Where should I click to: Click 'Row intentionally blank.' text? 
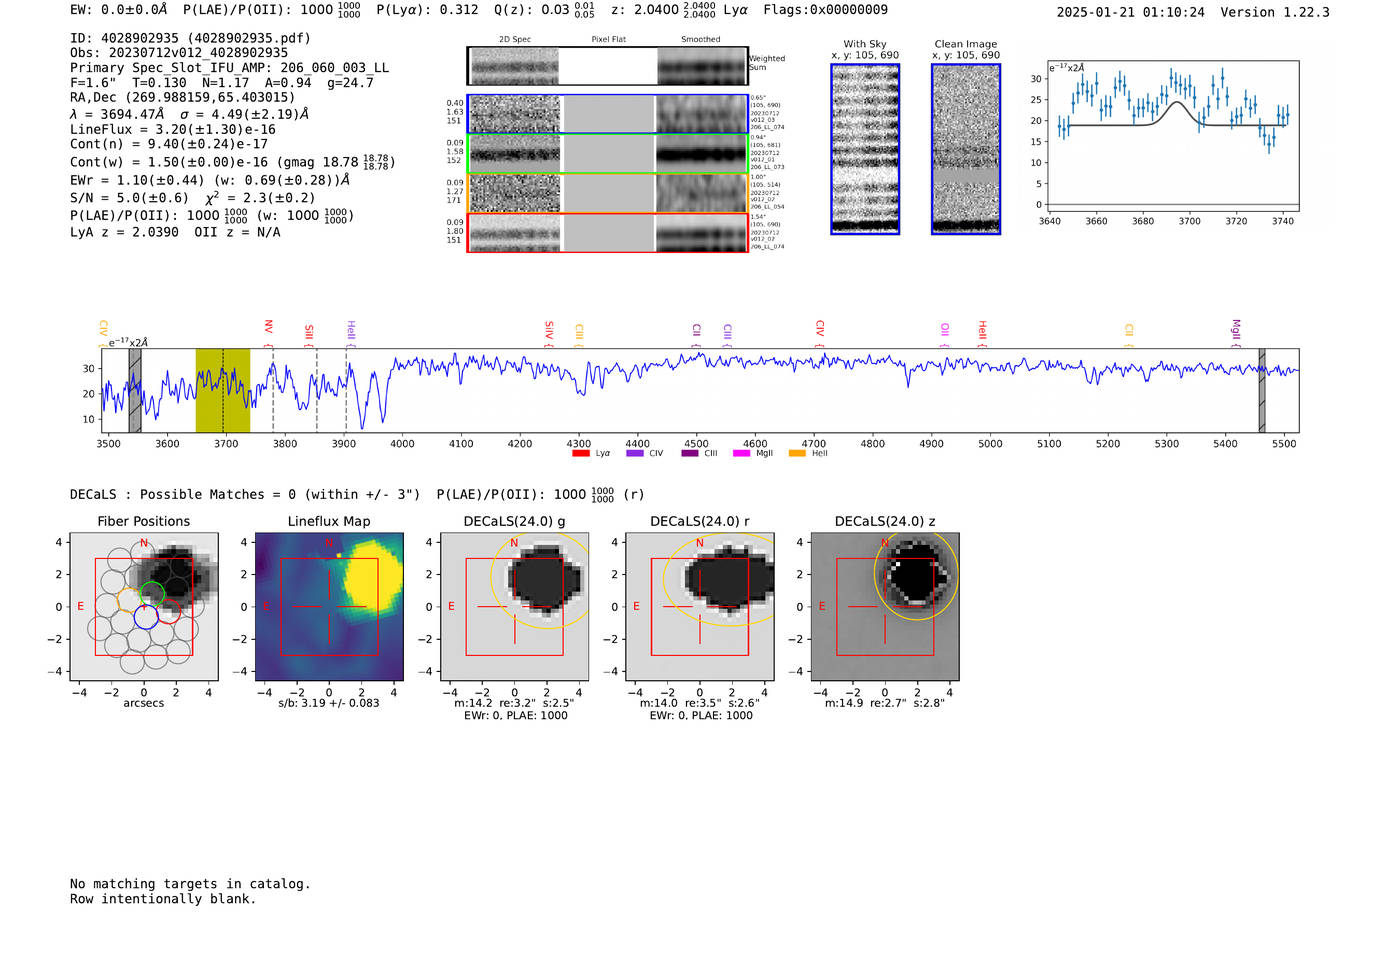coord(163,899)
